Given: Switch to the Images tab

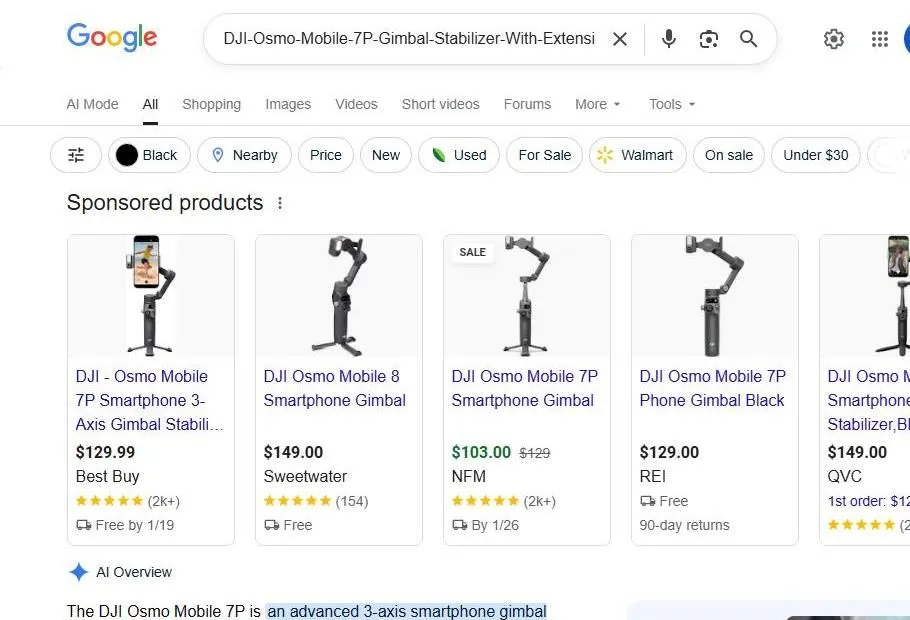Looking at the screenshot, I should click(288, 104).
